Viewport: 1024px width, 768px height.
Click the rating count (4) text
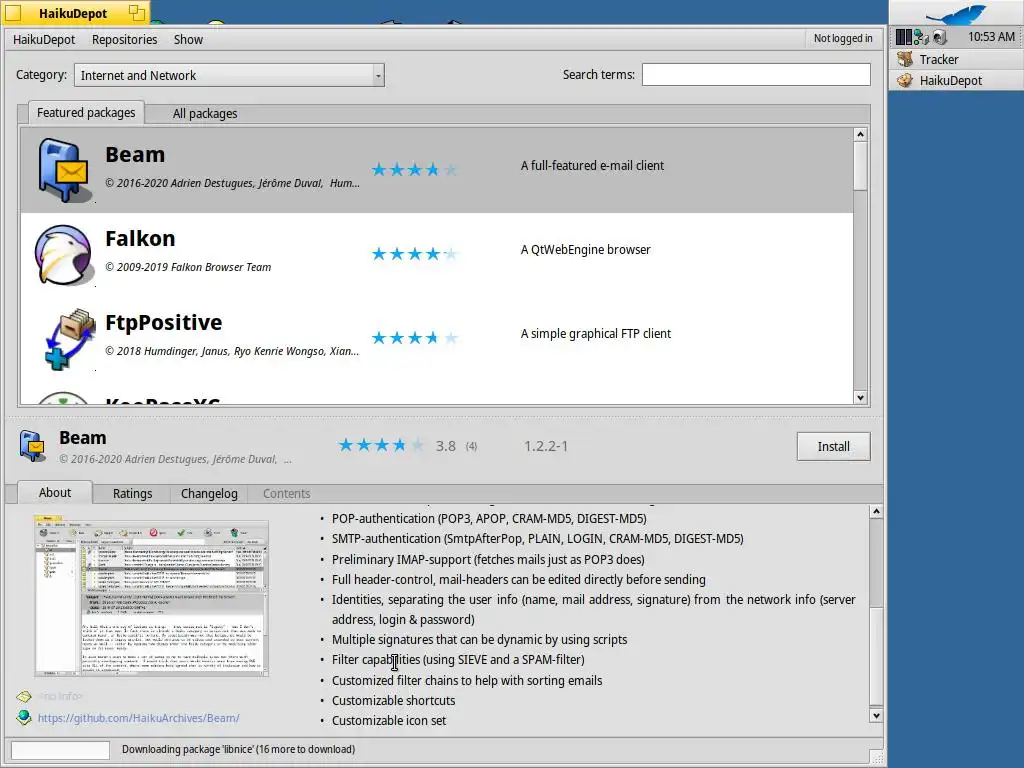[472, 446]
